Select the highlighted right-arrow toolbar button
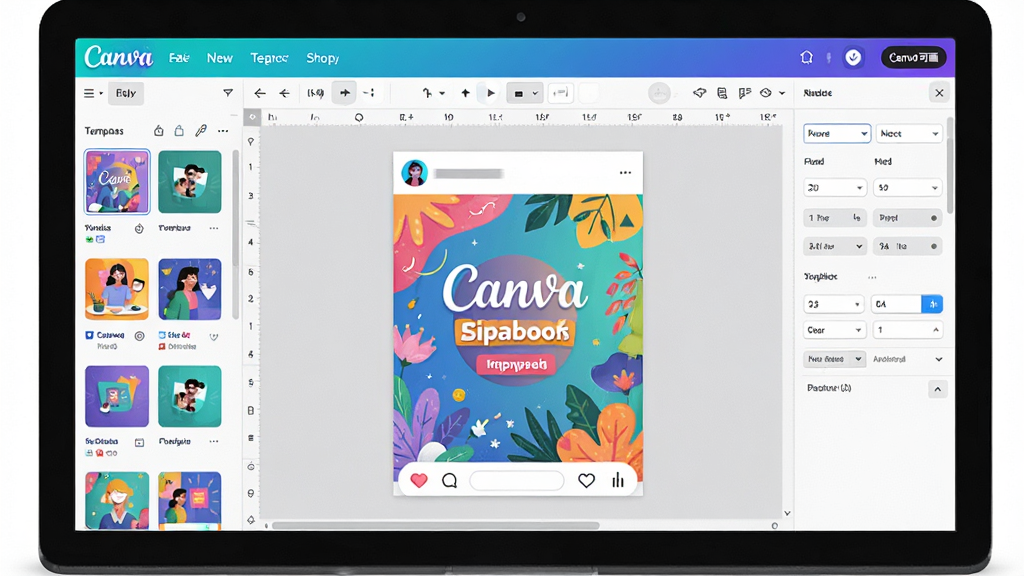 344,93
